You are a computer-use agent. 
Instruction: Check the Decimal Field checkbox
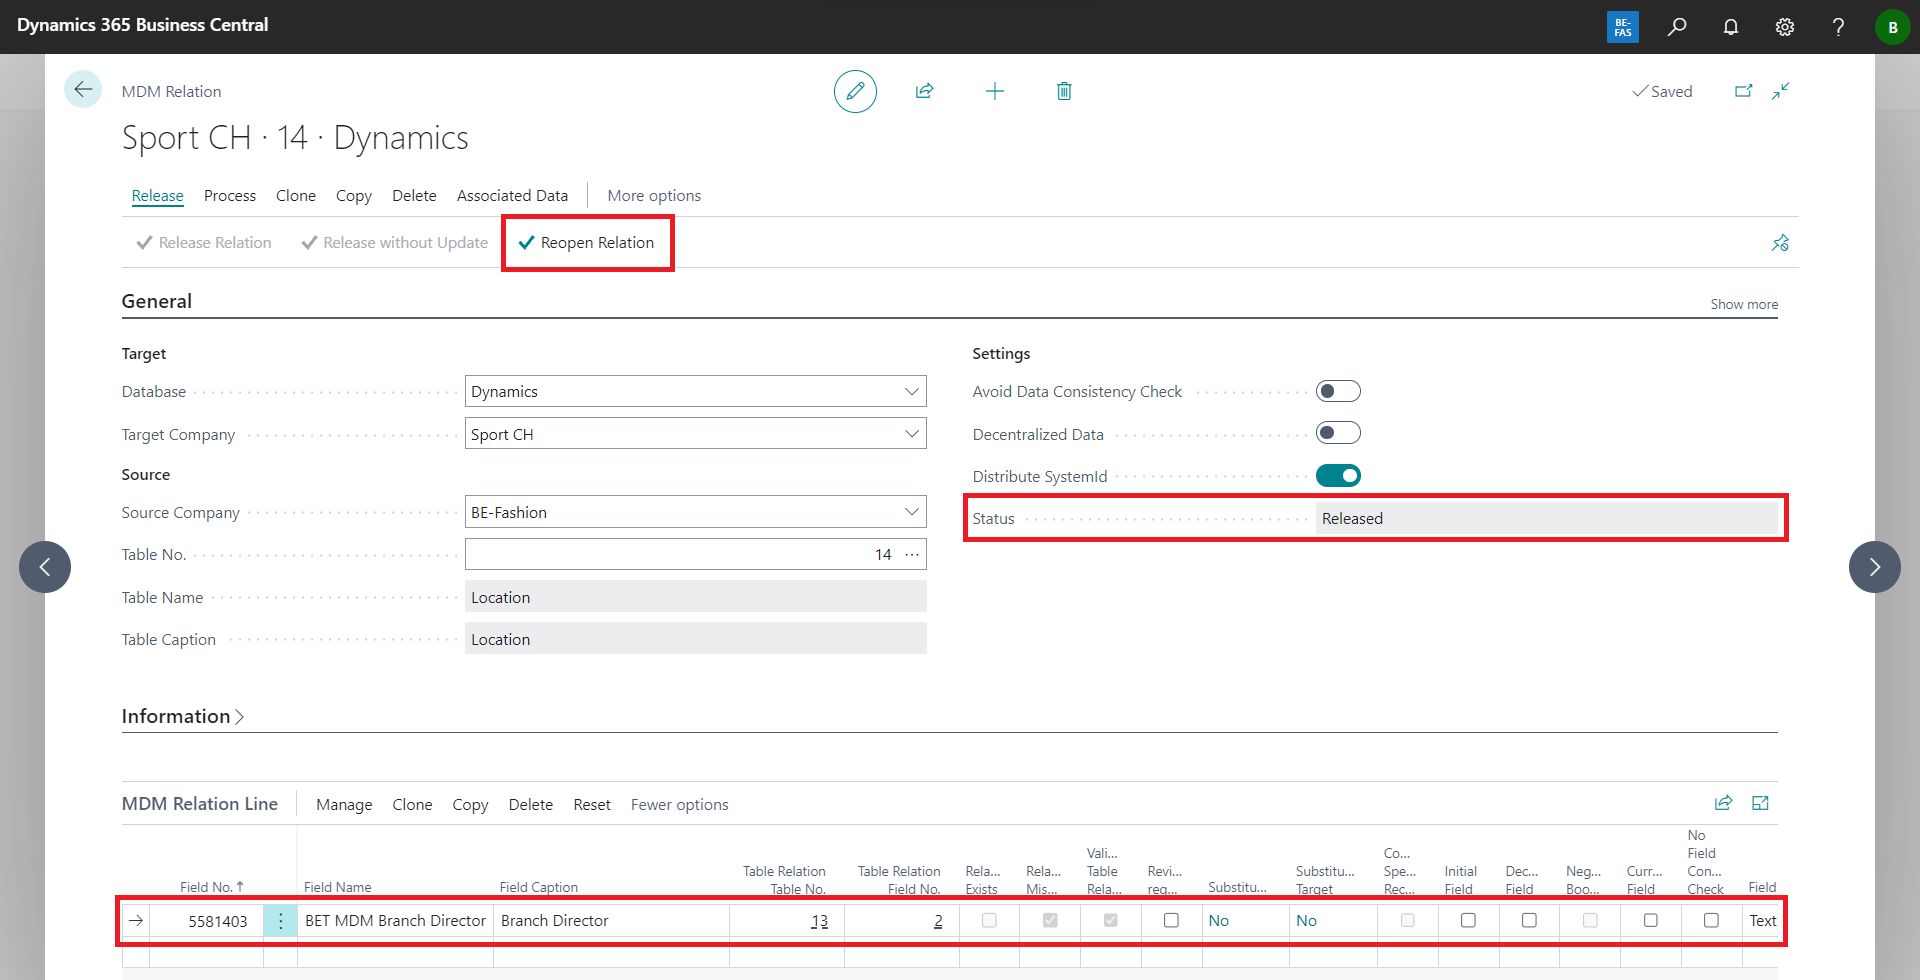tap(1529, 920)
